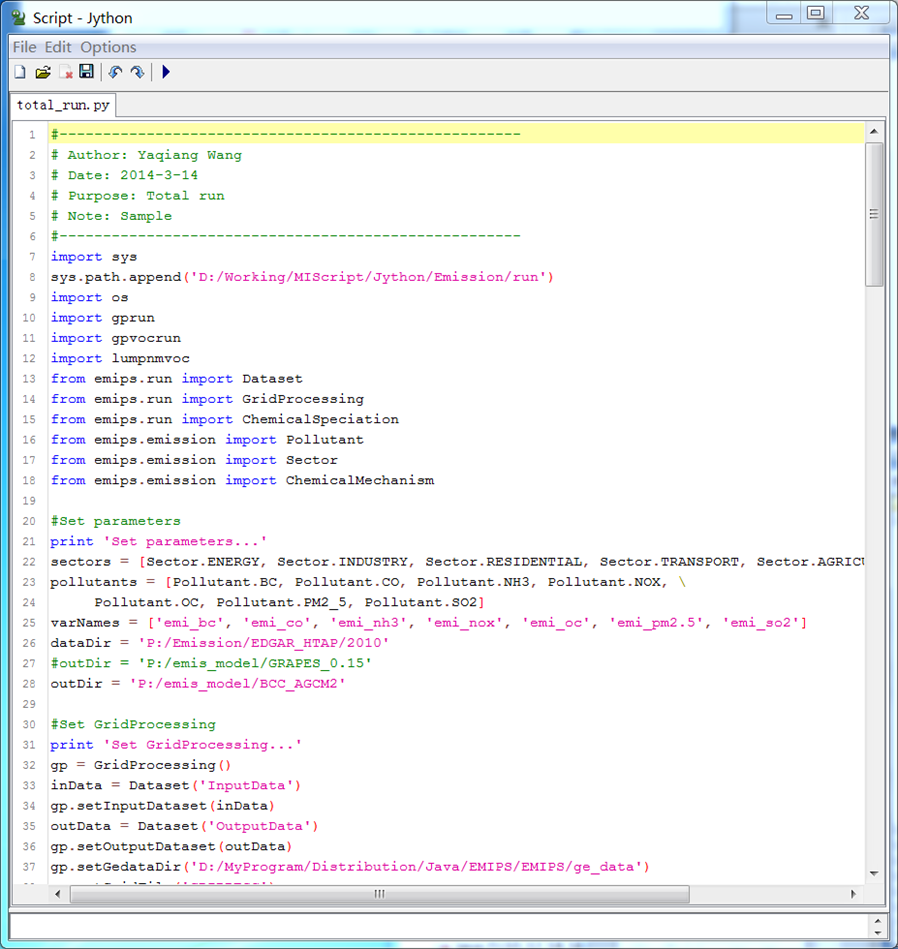The width and height of the screenshot is (898, 949).
Task: Click the horizontal scrollbar left arrow
Action: point(59,894)
